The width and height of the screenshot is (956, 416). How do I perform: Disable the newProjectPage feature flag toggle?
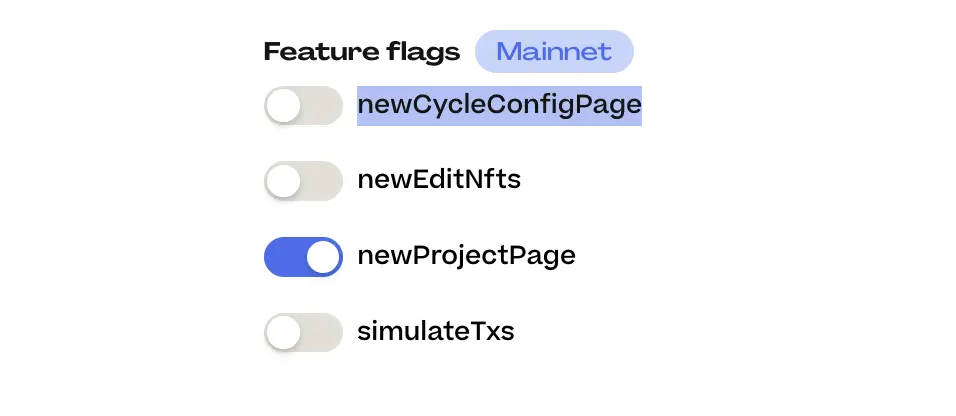pyautogui.click(x=303, y=257)
